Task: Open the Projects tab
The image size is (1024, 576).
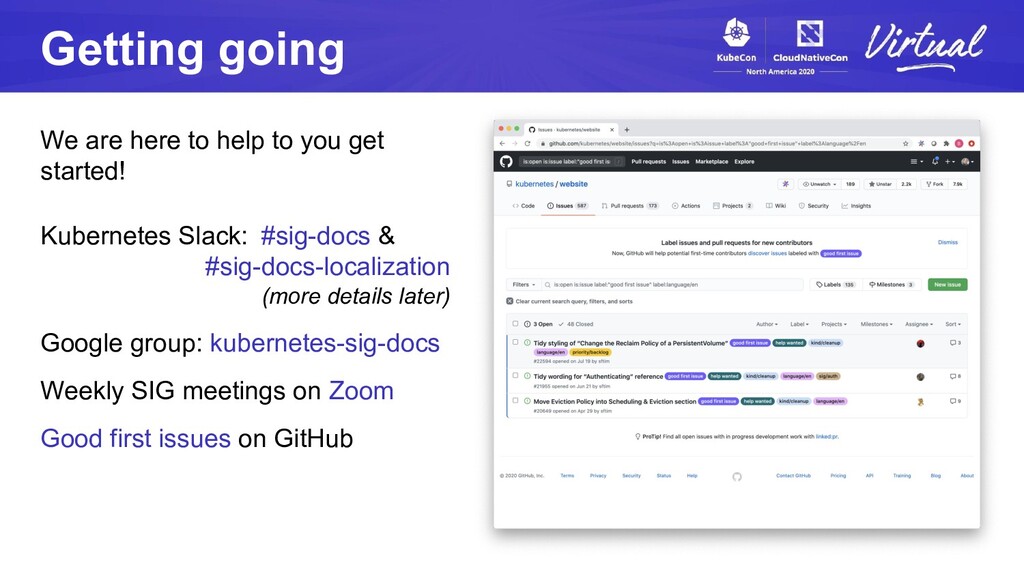Action: click(x=733, y=206)
